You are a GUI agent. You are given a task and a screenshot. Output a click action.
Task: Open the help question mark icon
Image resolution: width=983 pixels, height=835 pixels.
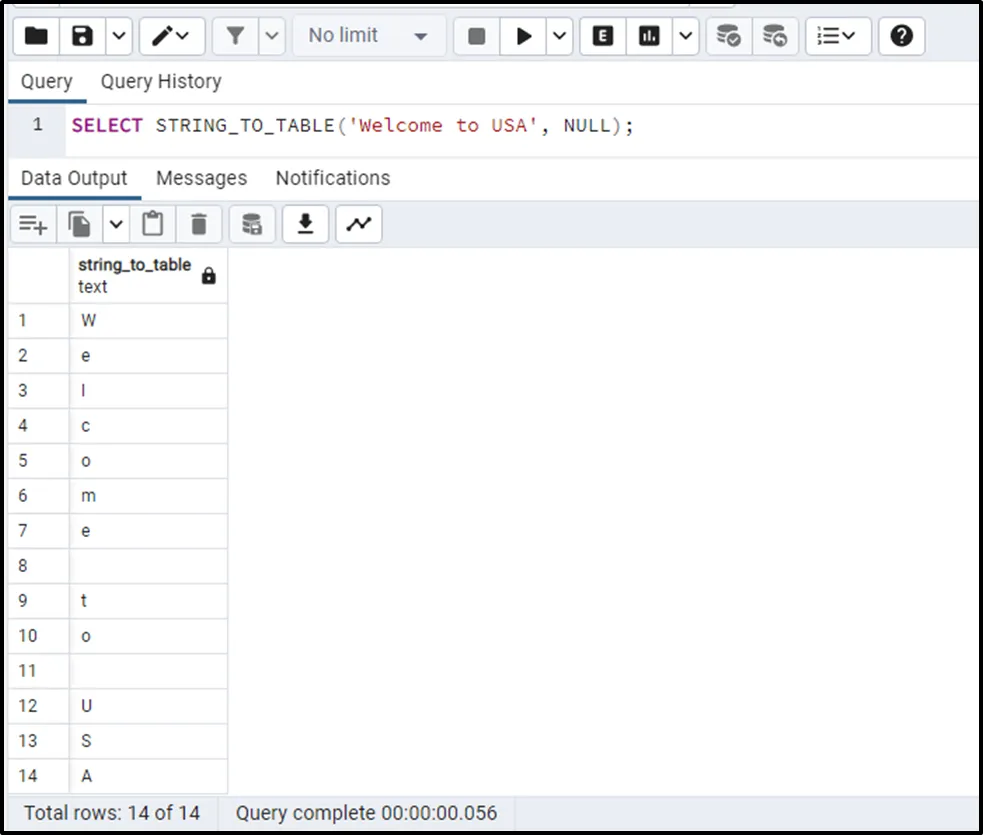tap(901, 36)
